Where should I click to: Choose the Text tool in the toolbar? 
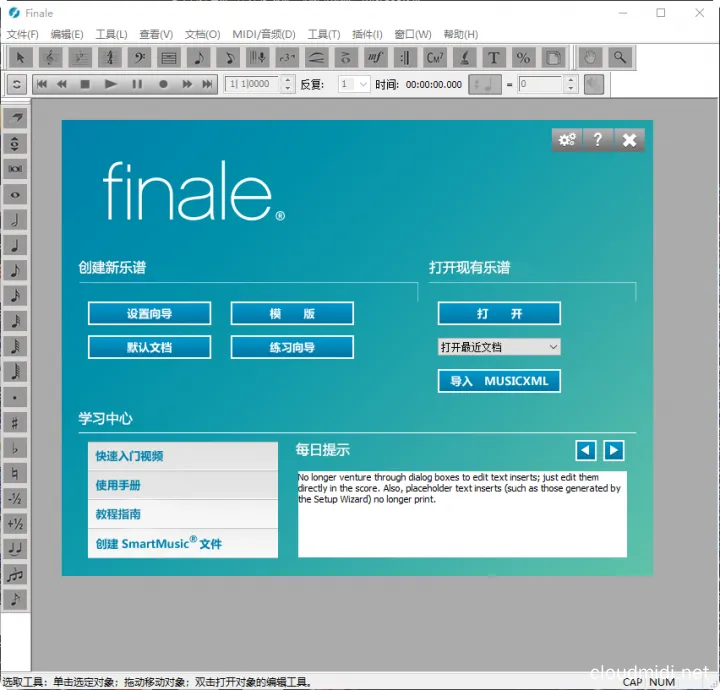494,57
